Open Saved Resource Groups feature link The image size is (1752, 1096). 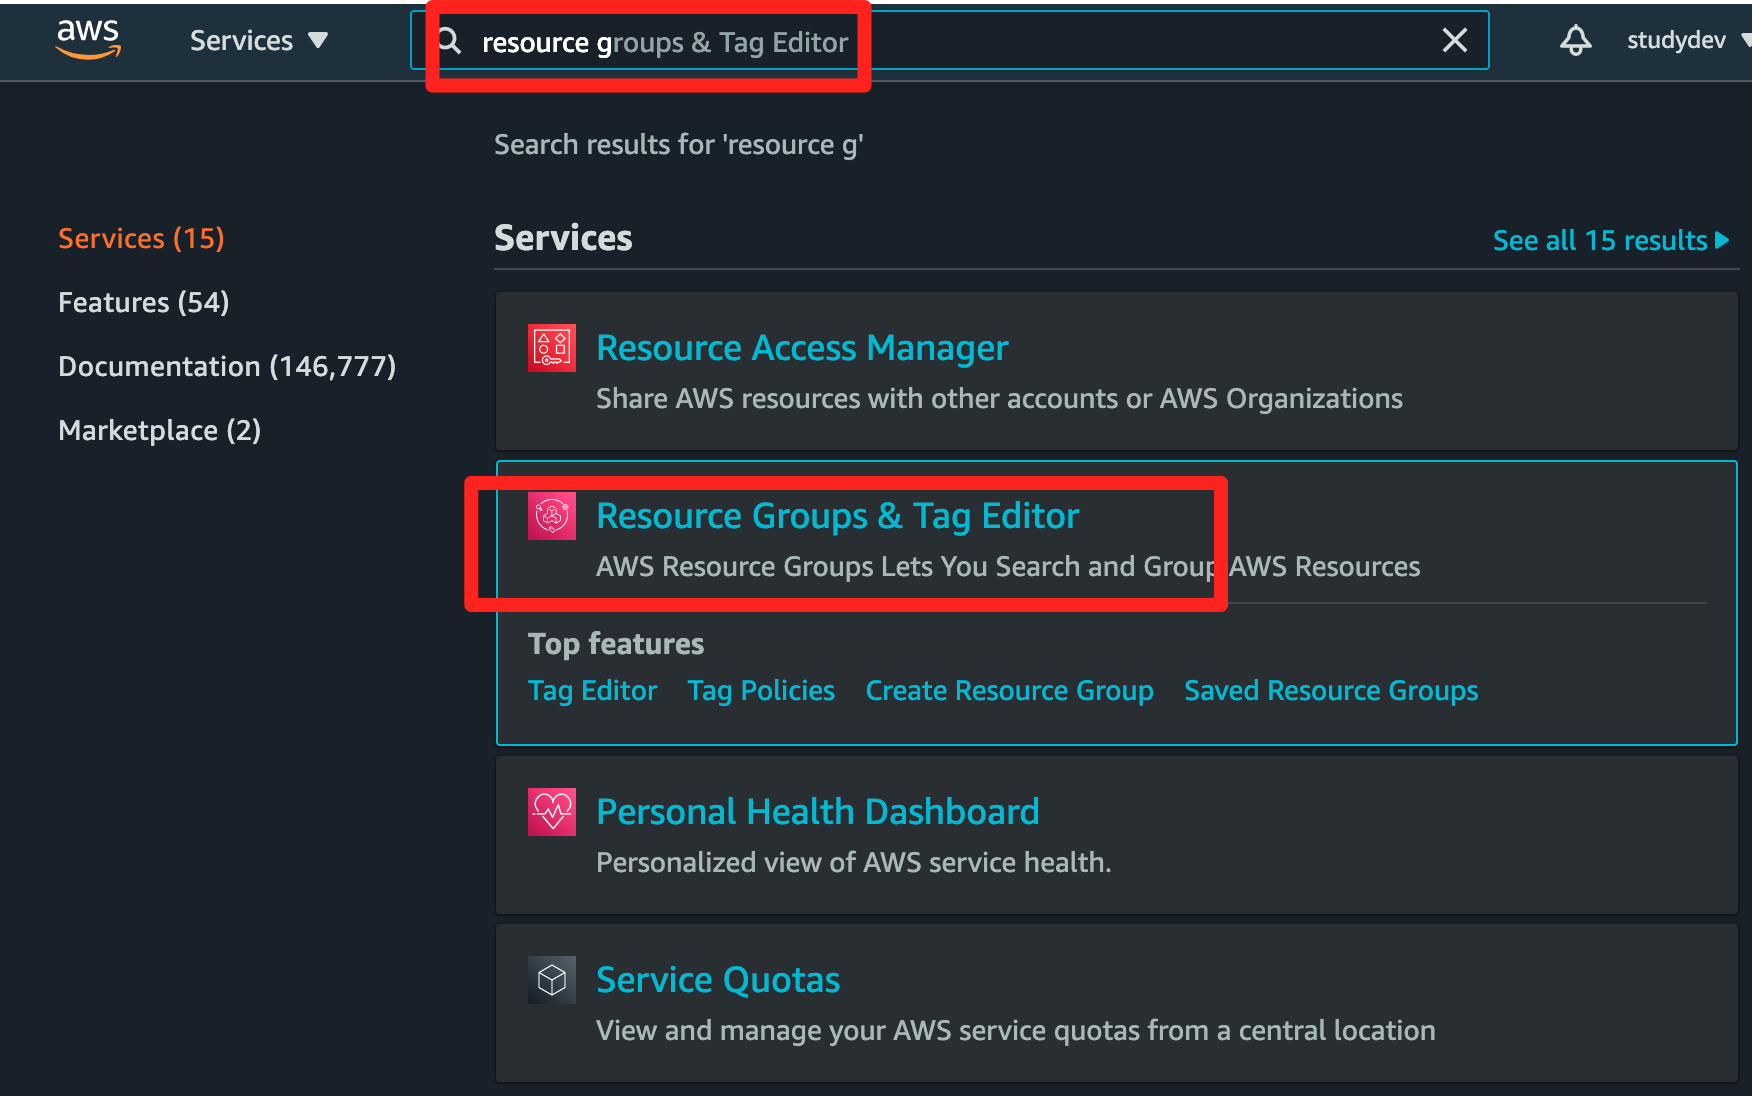click(x=1331, y=690)
